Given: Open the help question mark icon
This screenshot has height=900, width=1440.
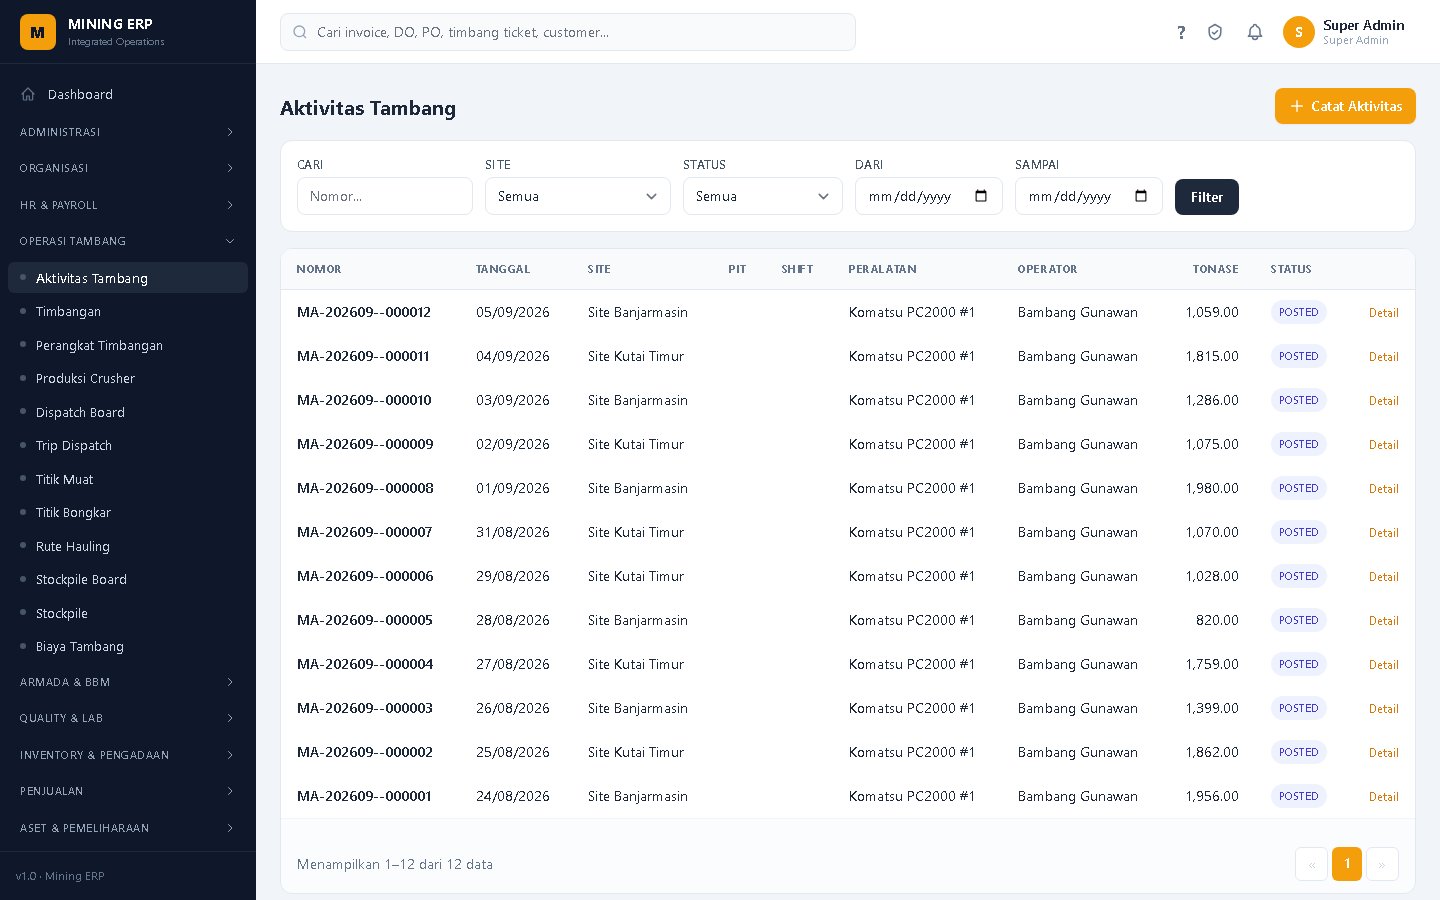Looking at the screenshot, I should (x=1181, y=32).
